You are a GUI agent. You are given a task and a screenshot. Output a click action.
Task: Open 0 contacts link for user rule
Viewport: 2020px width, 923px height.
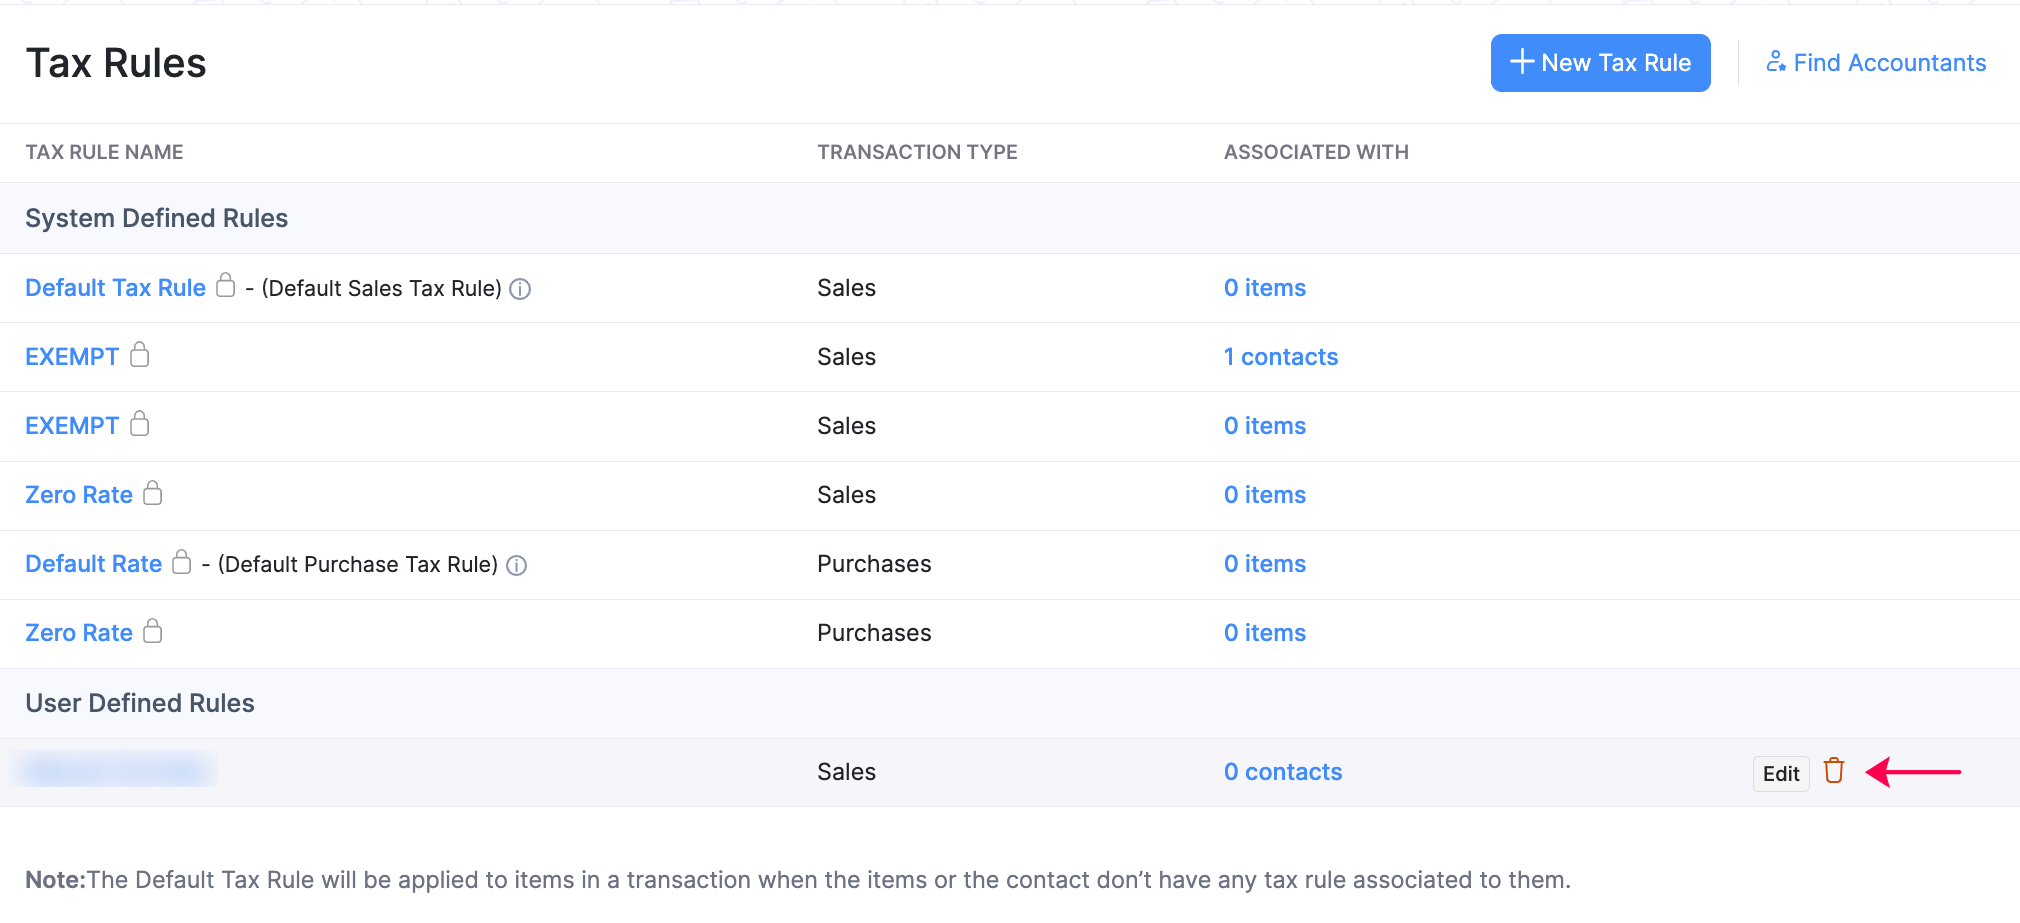coord(1282,772)
